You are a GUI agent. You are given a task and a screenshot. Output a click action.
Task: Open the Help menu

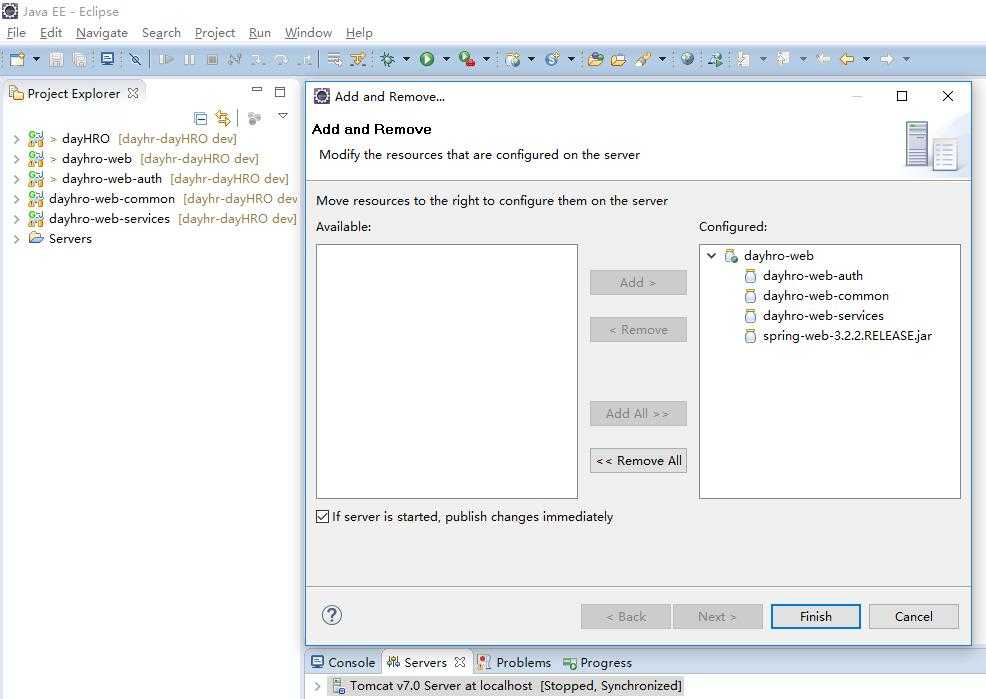359,33
